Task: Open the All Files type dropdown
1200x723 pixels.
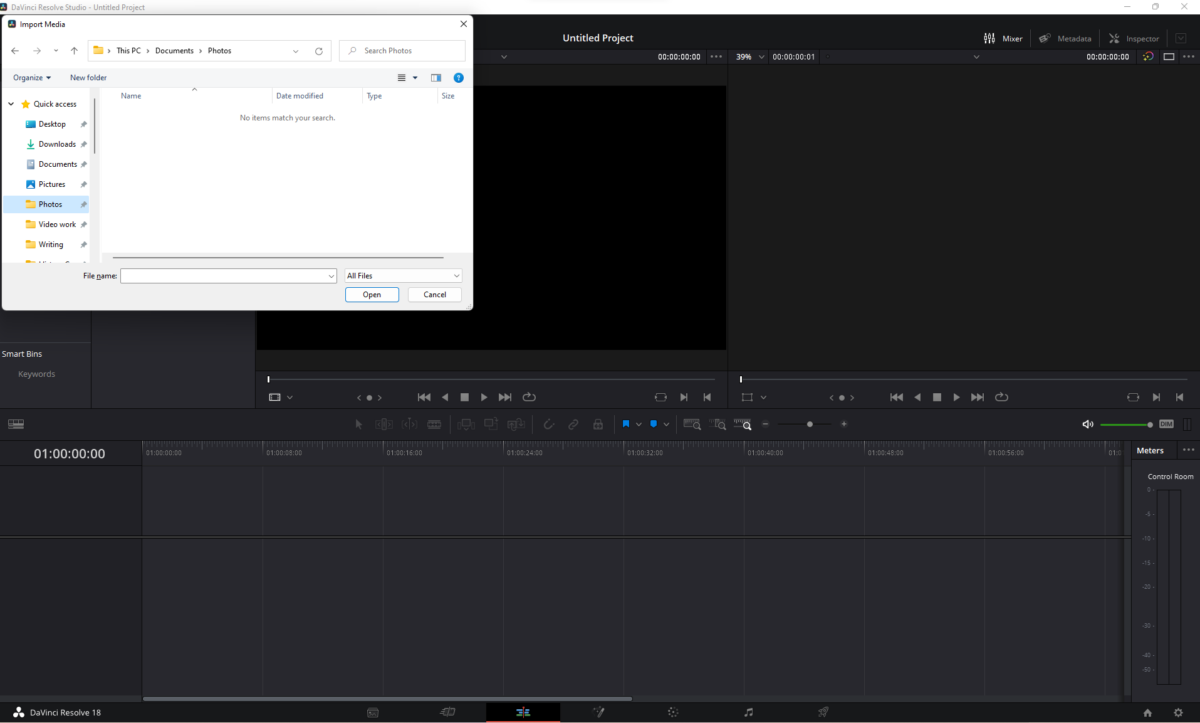Action: (x=402, y=276)
